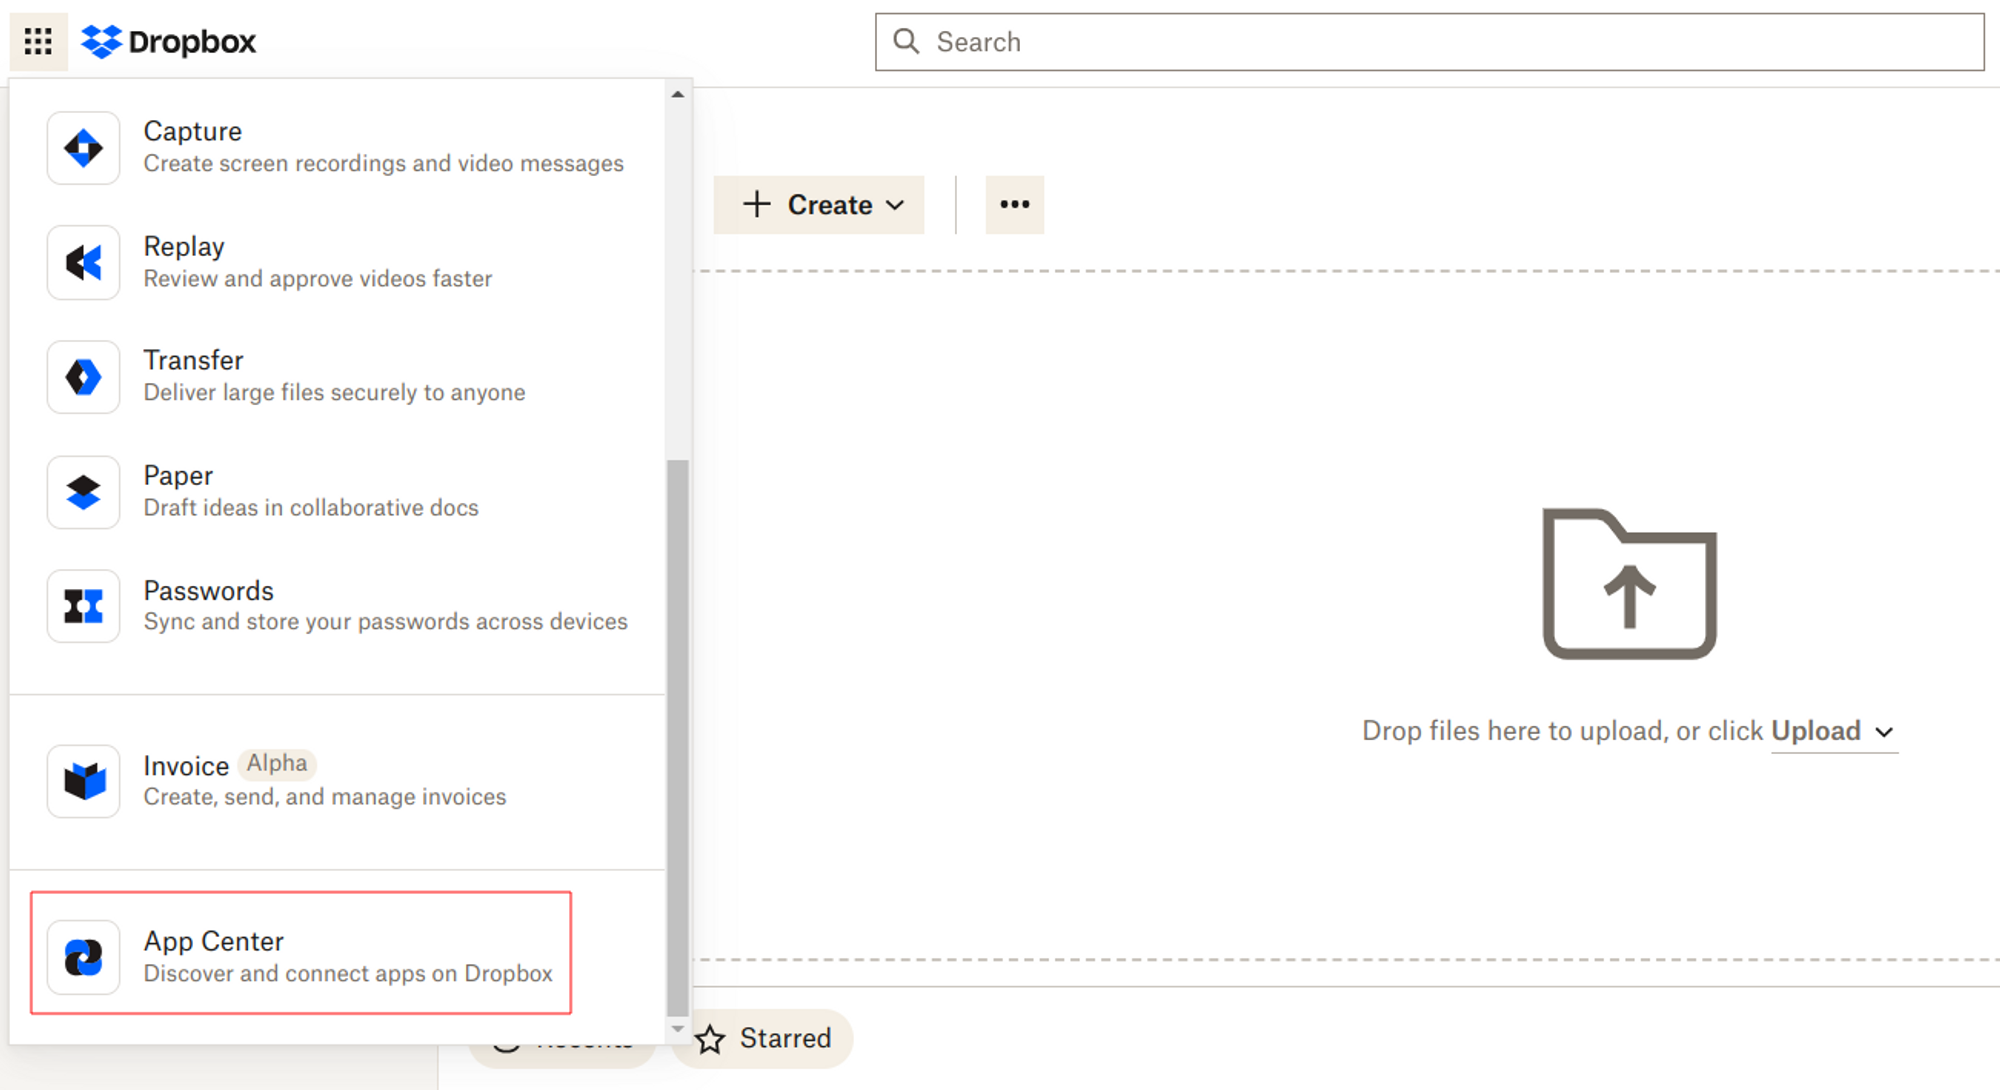This screenshot has height=1090, width=2000.
Task: Select the App Center icon
Action: tap(85, 954)
